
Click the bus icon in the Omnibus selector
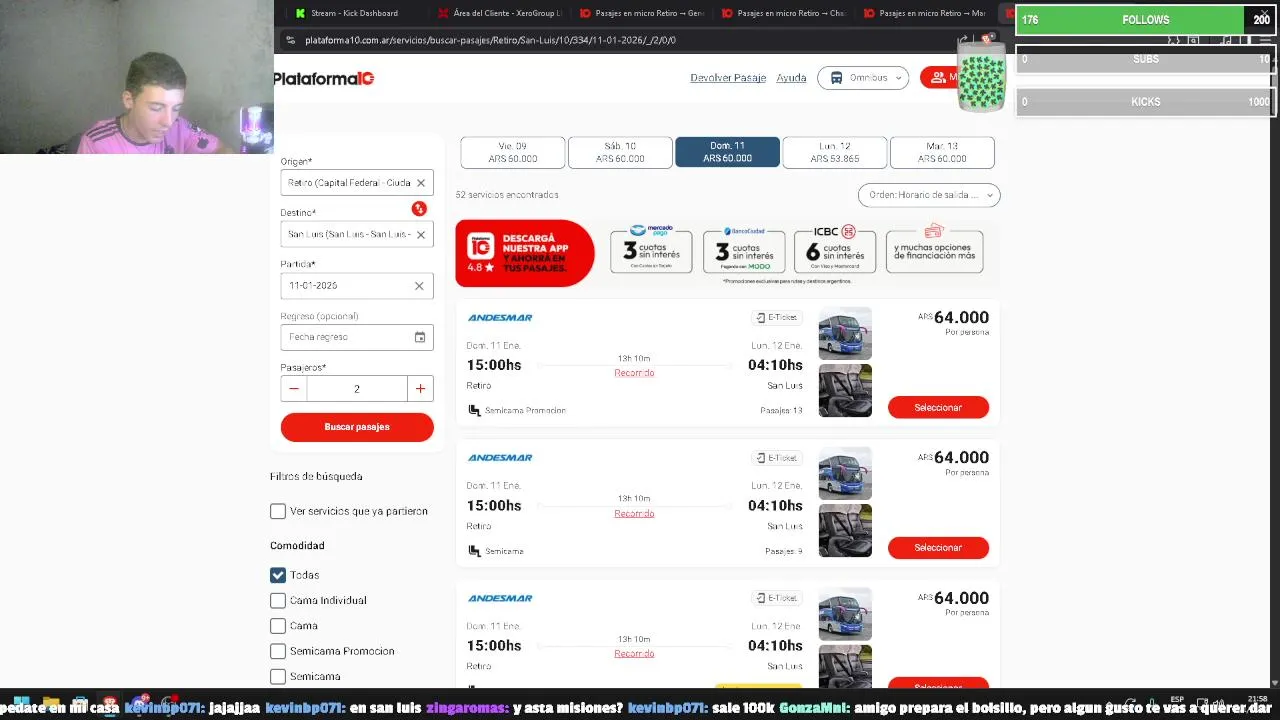pos(836,78)
